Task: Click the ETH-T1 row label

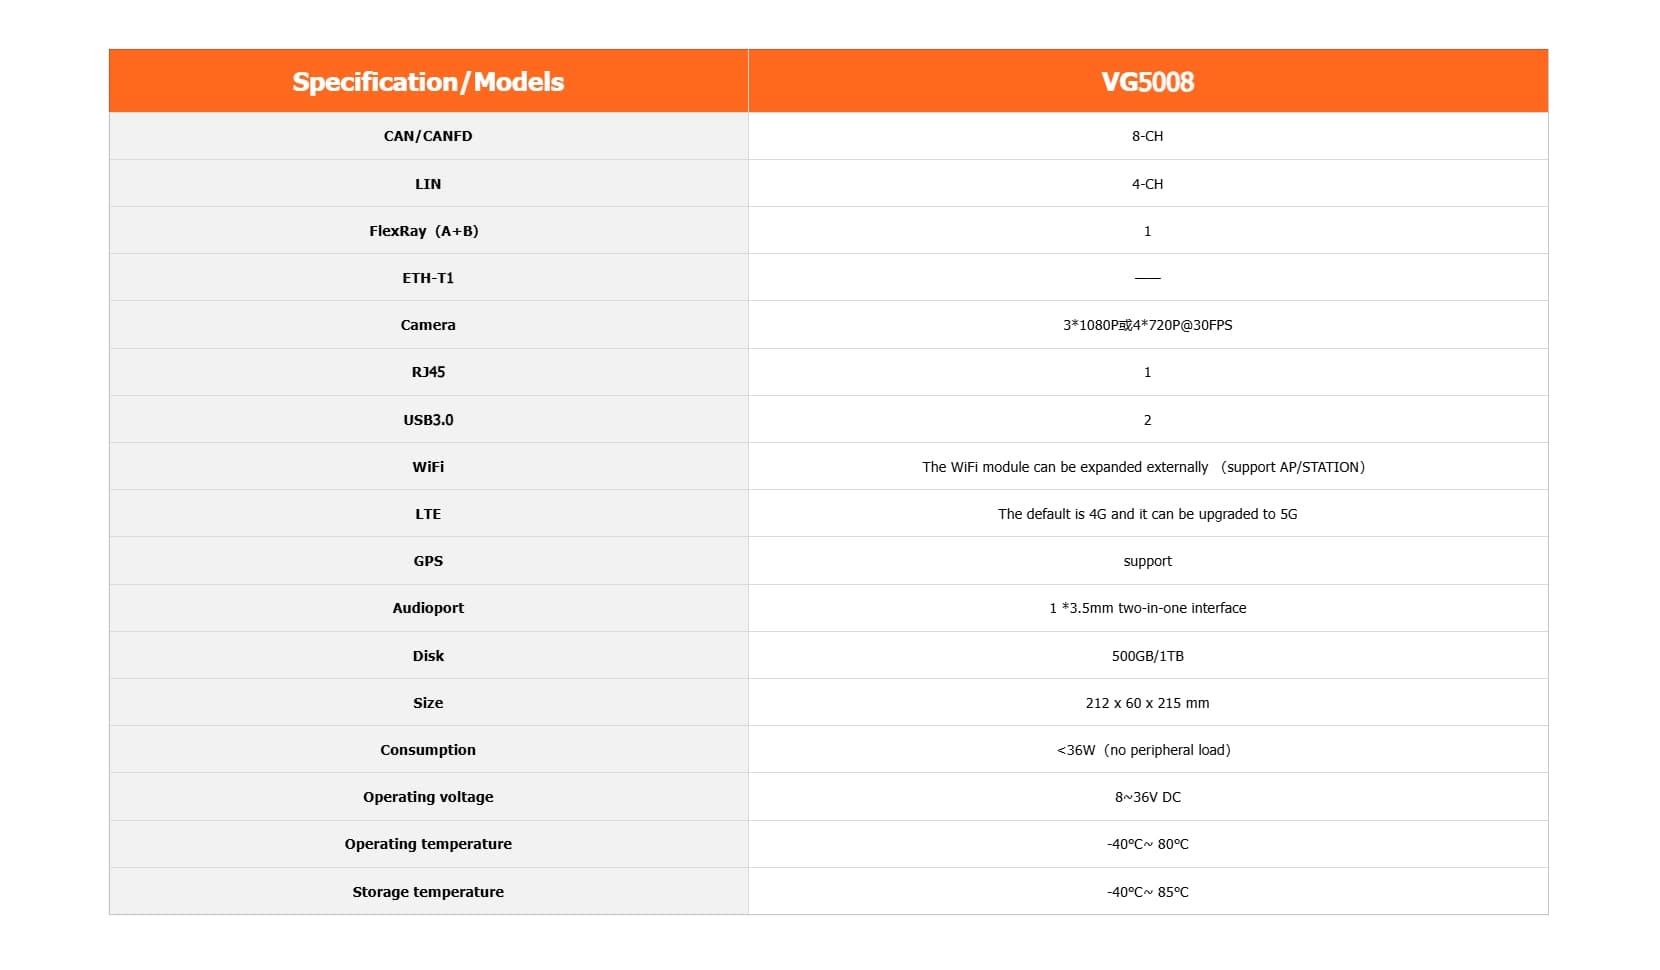Action: tap(428, 278)
